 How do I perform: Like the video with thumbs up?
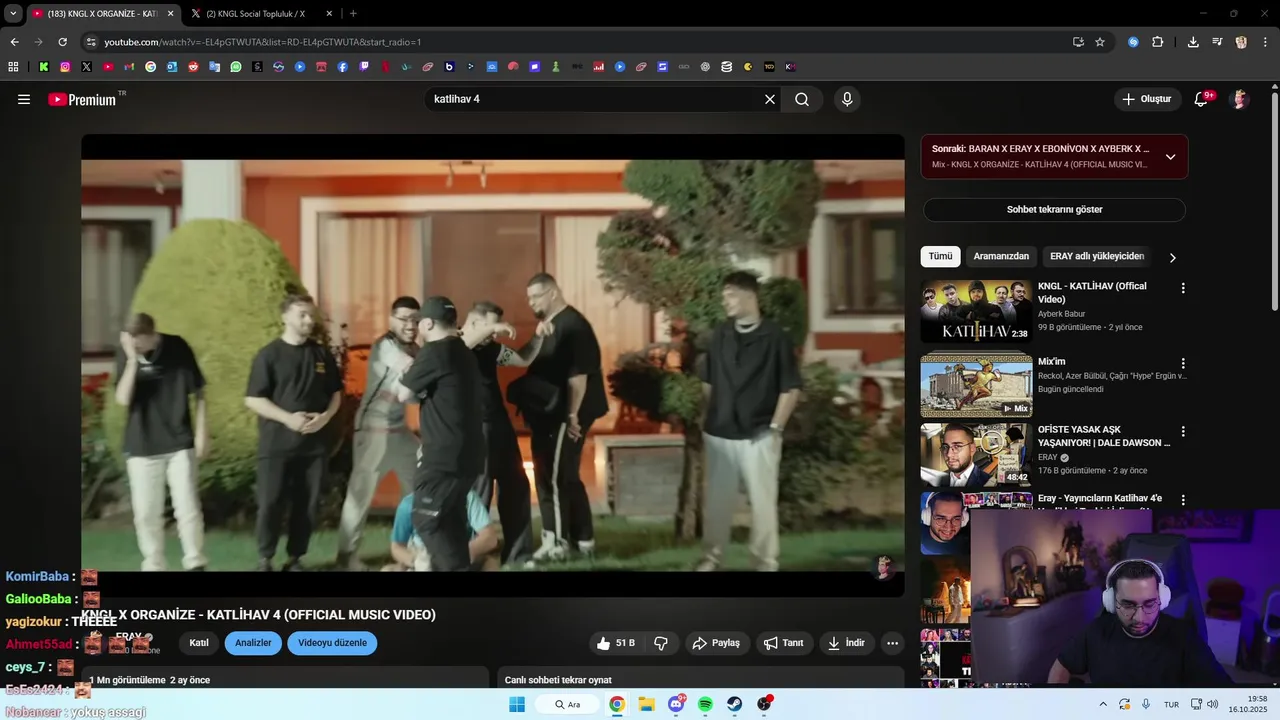coord(616,643)
